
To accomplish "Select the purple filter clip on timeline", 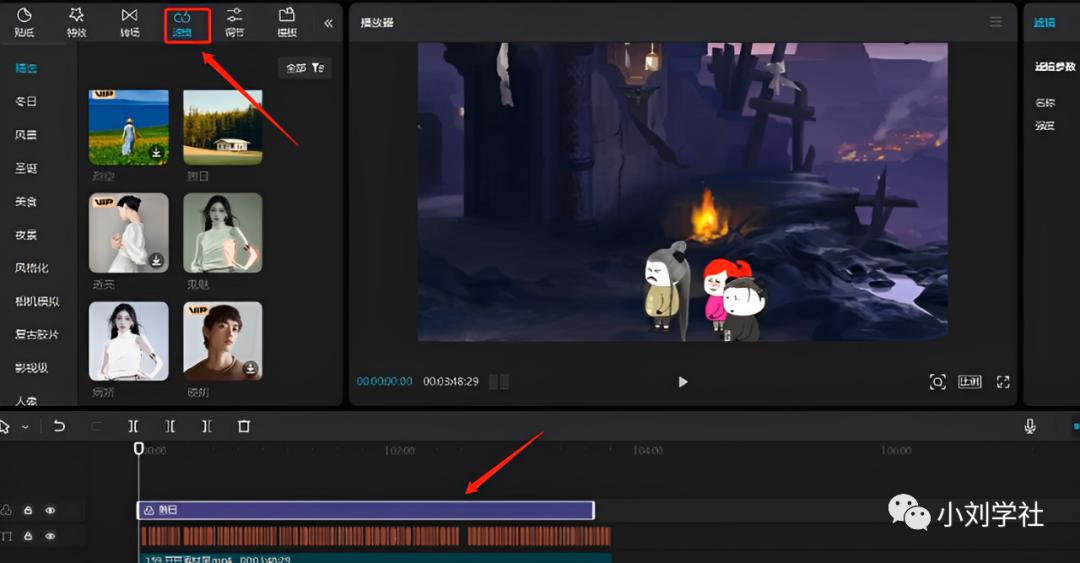I will point(366,510).
